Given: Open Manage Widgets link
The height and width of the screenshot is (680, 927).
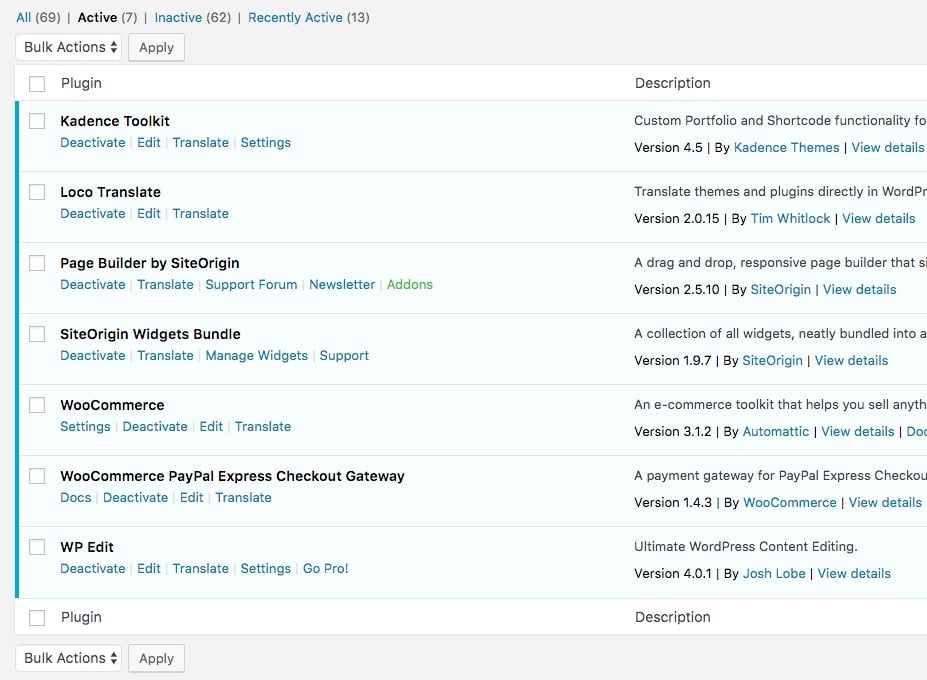Looking at the screenshot, I should tap(257, 355).
